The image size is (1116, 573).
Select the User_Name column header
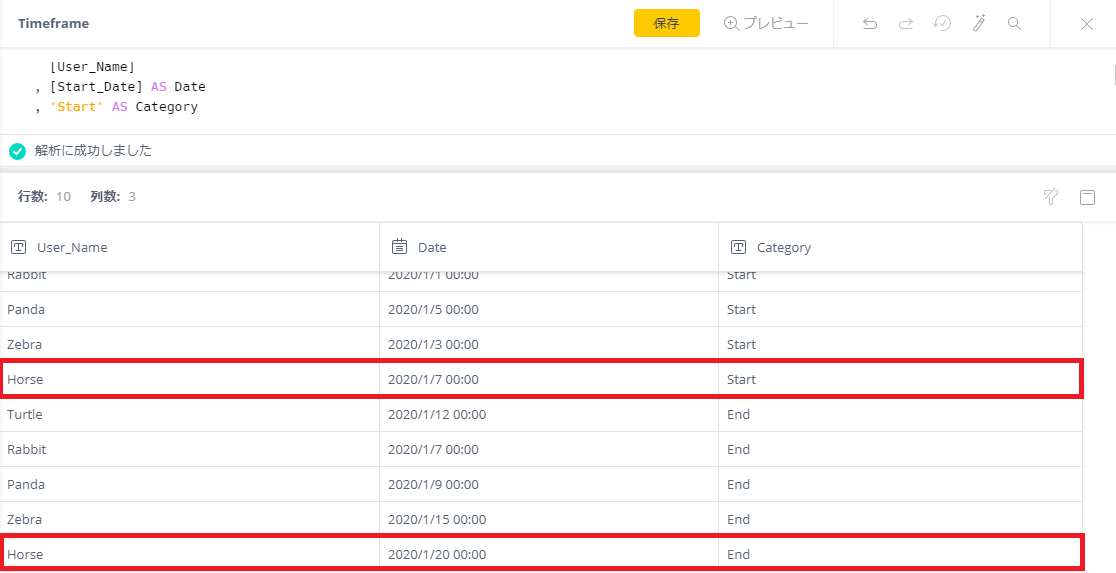[x=190, y=247]
